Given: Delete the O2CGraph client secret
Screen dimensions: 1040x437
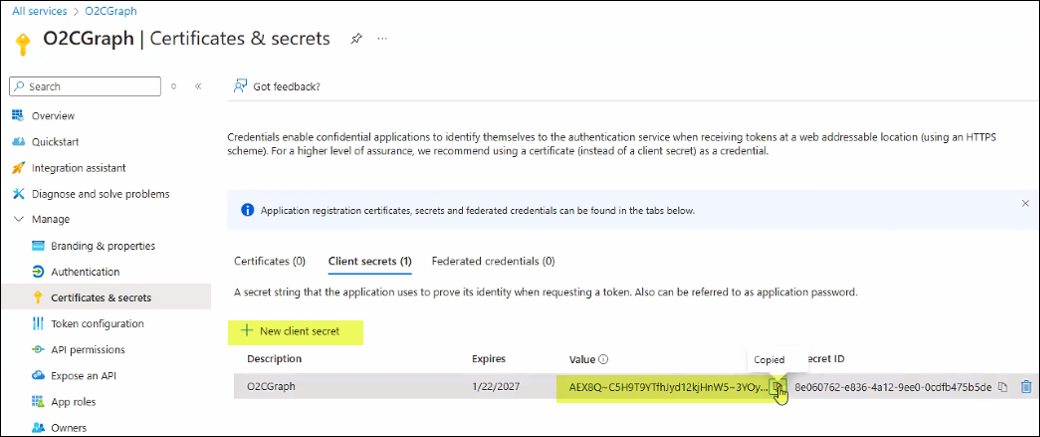Looking at the screenshot, I should (1025, 387).
